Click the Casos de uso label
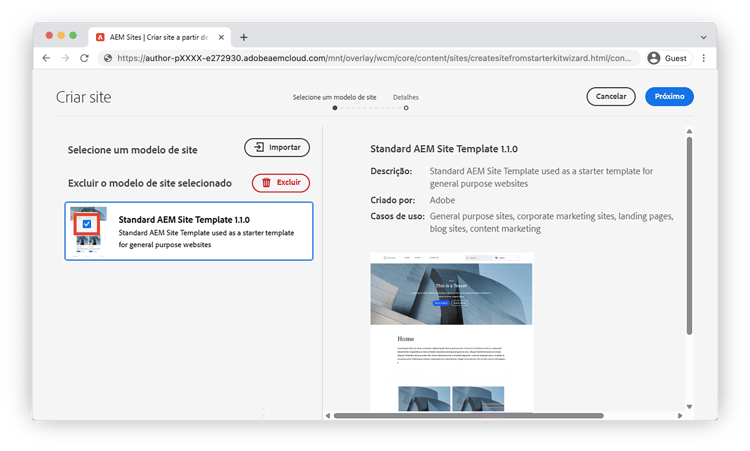 click(397, 216)
